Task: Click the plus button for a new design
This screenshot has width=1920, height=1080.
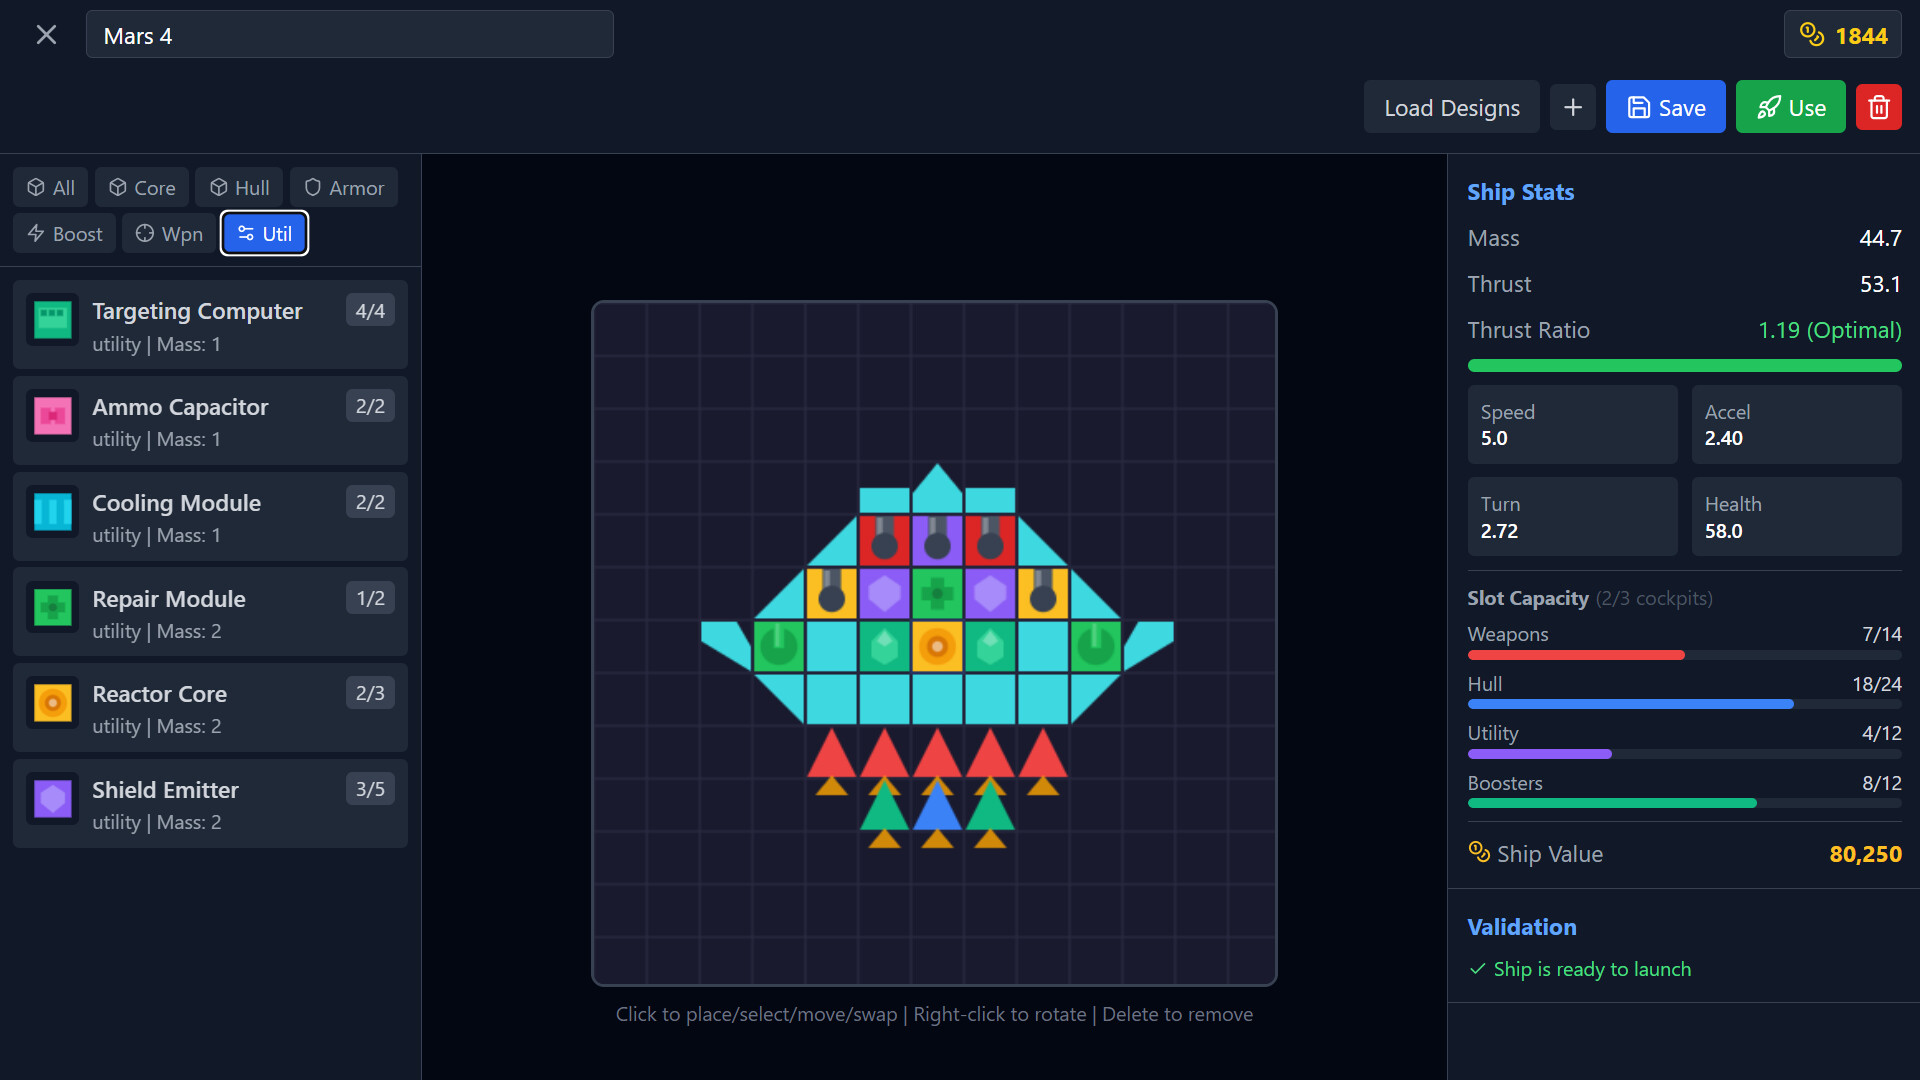Action: [x=1572, y=107]
